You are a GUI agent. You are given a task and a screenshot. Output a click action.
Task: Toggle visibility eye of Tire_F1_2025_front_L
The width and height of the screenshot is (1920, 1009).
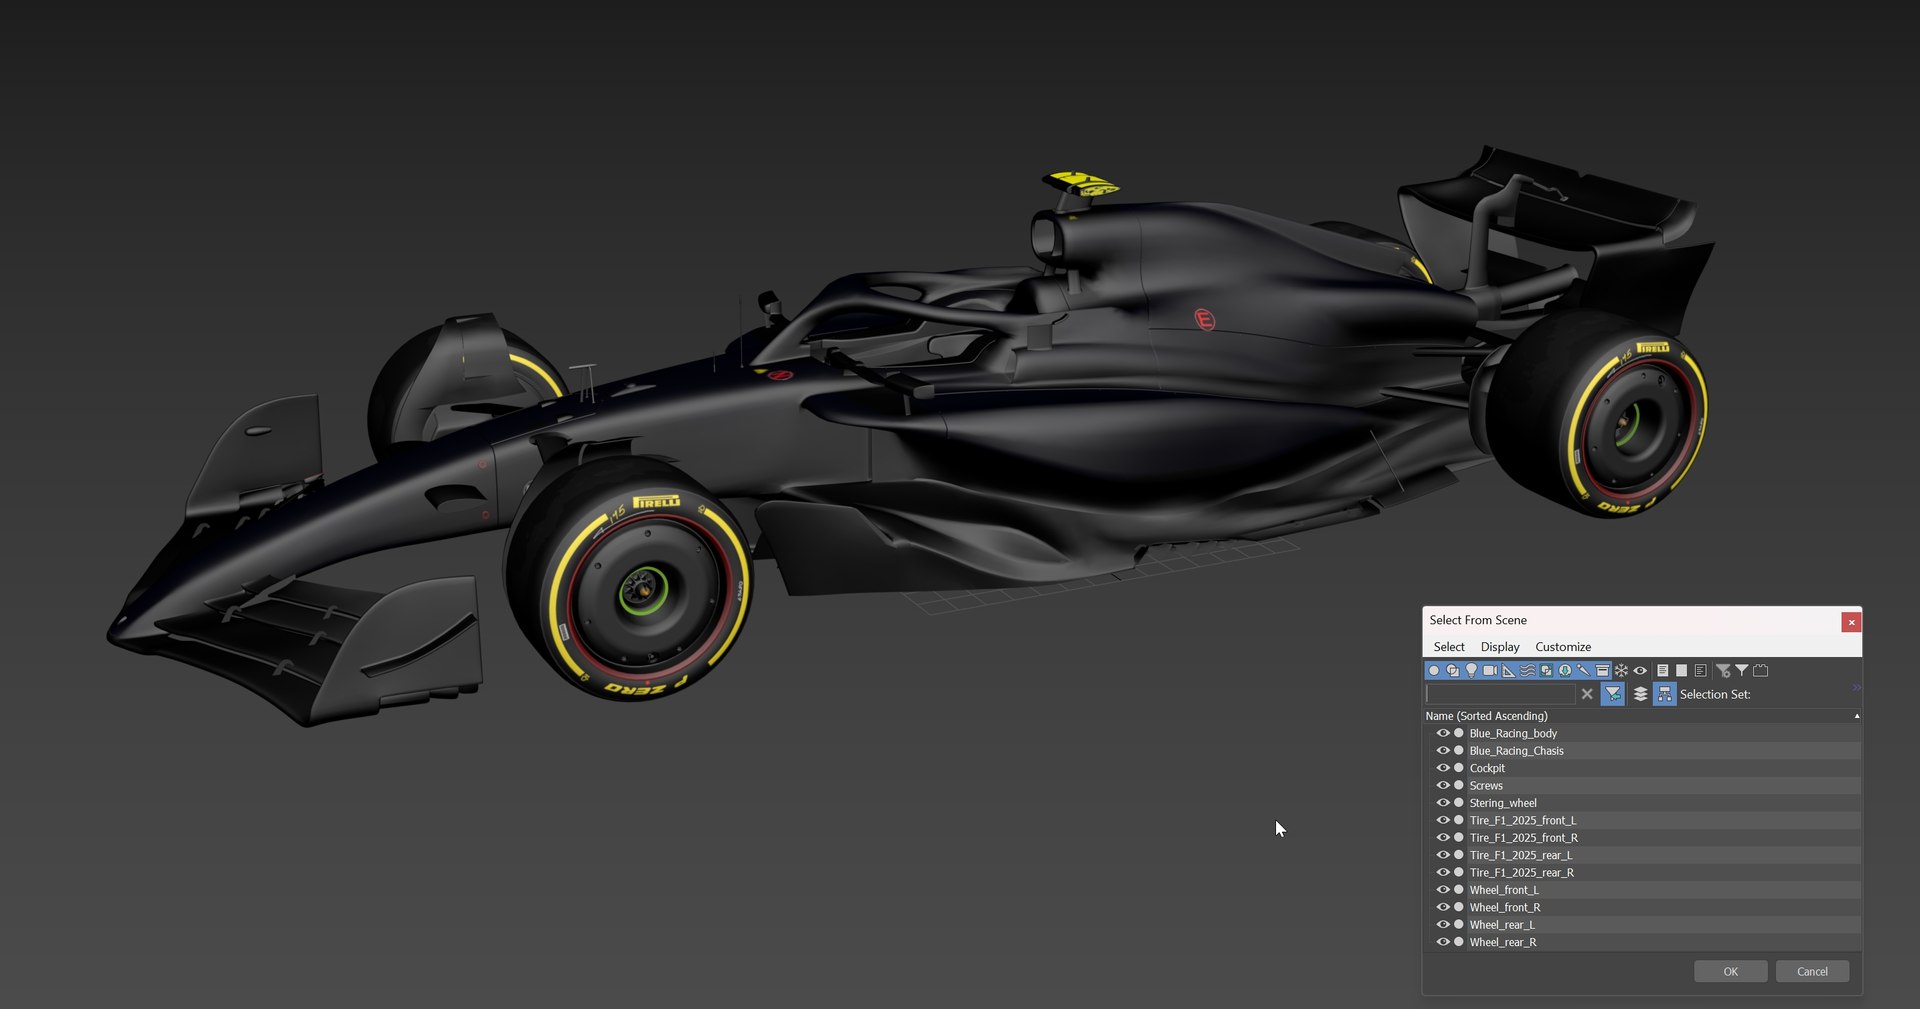tap(1443, 820)
